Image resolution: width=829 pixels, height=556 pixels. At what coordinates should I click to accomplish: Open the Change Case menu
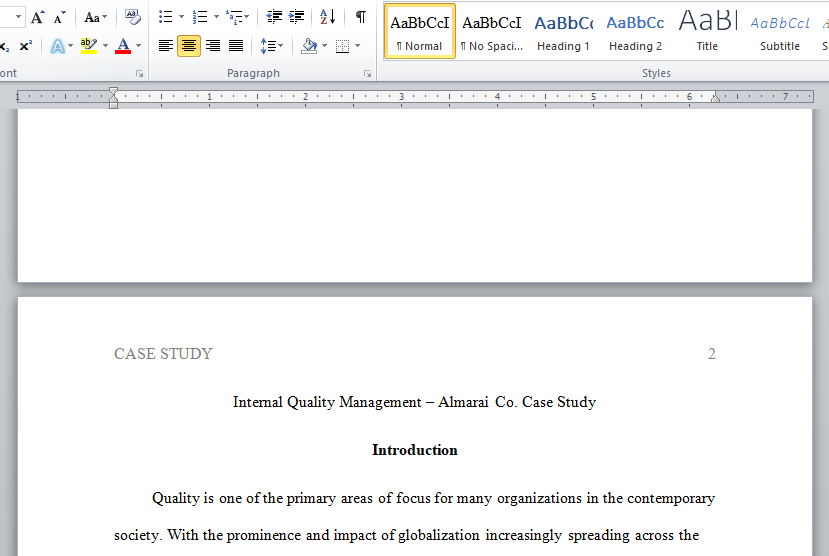pos(95,17)
